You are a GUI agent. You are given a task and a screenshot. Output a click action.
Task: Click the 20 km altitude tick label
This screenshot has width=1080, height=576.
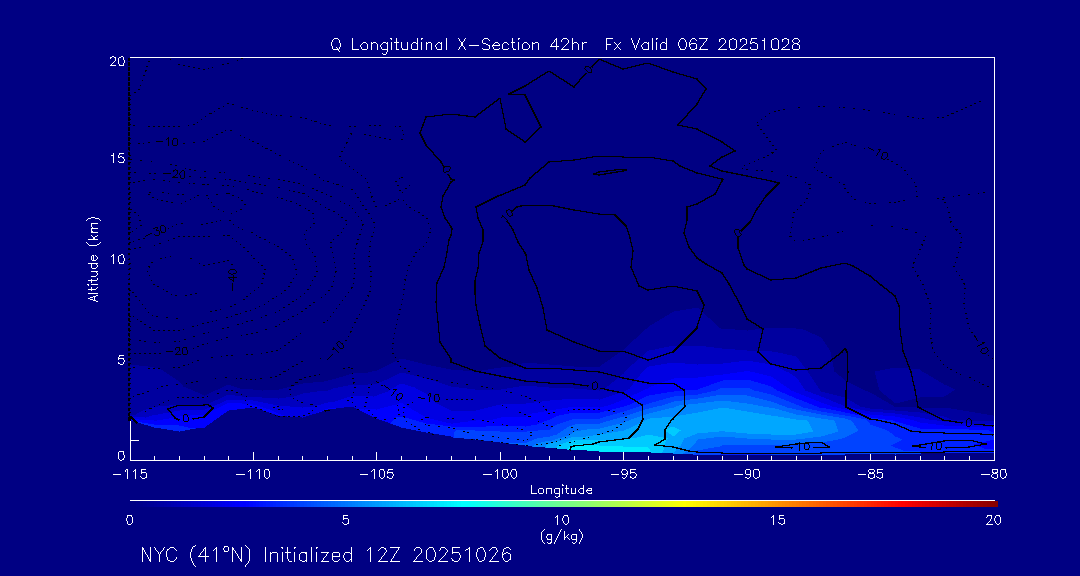pos(115,61)
